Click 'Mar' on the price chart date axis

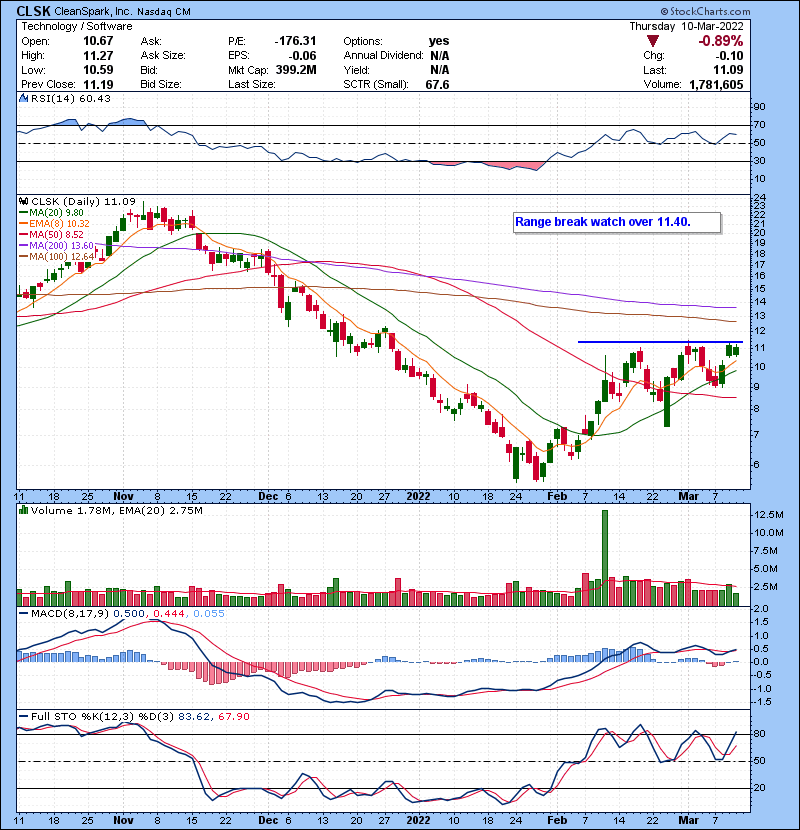(x=688, y=497)
